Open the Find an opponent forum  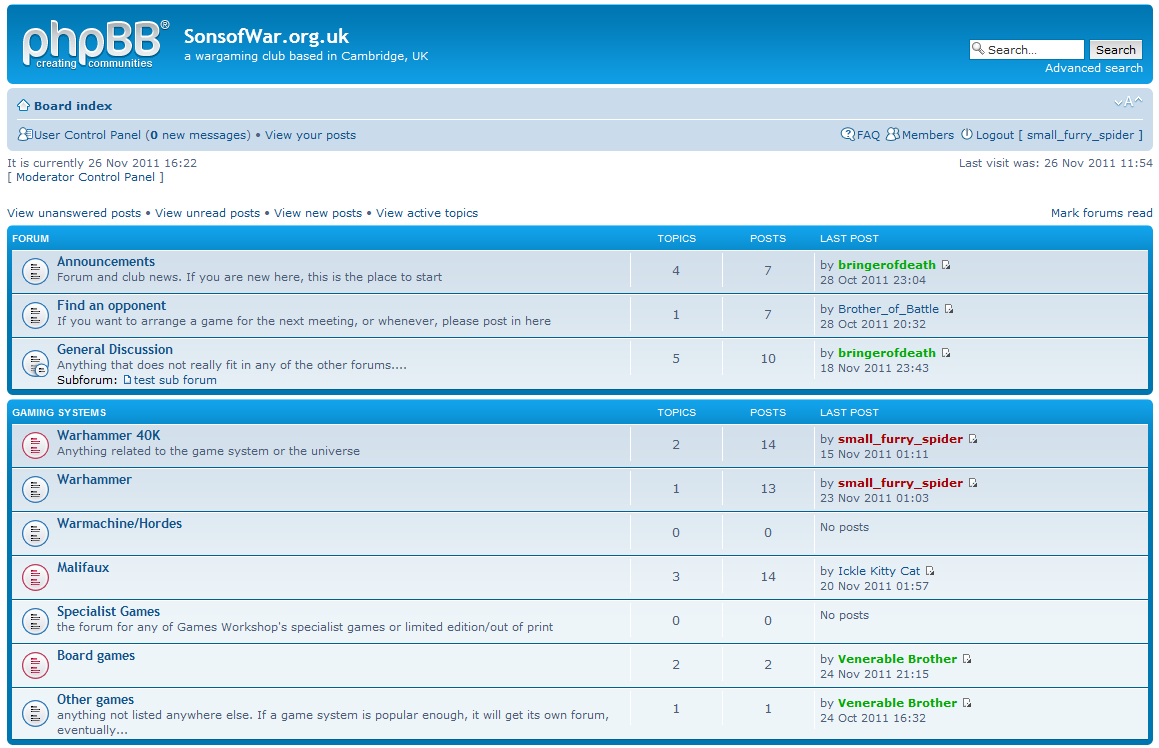click(112, 305)
